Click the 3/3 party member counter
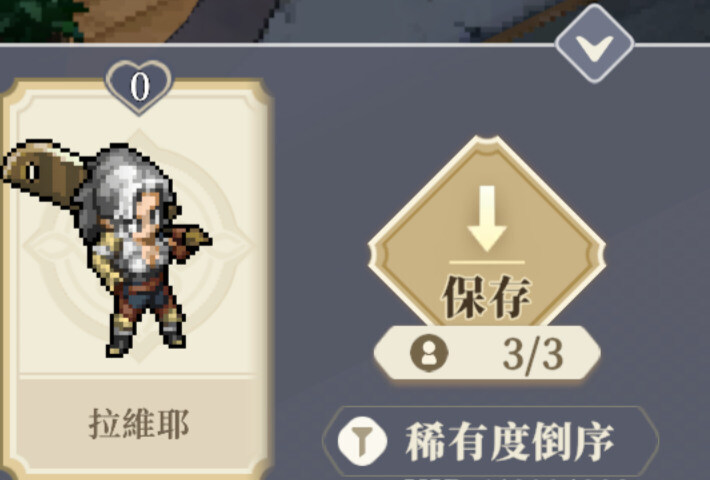The width and height of the screenshot is (710, 480). [x=487, y=353]
